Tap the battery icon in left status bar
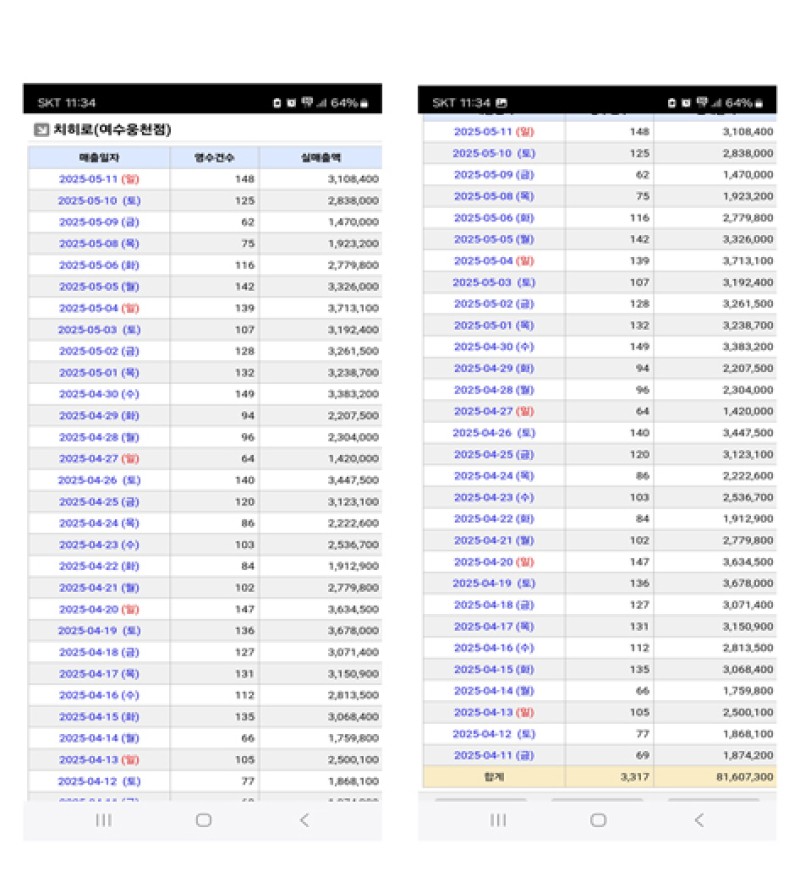Viewport: 800px width, 893px height. (x=364, y=103)
